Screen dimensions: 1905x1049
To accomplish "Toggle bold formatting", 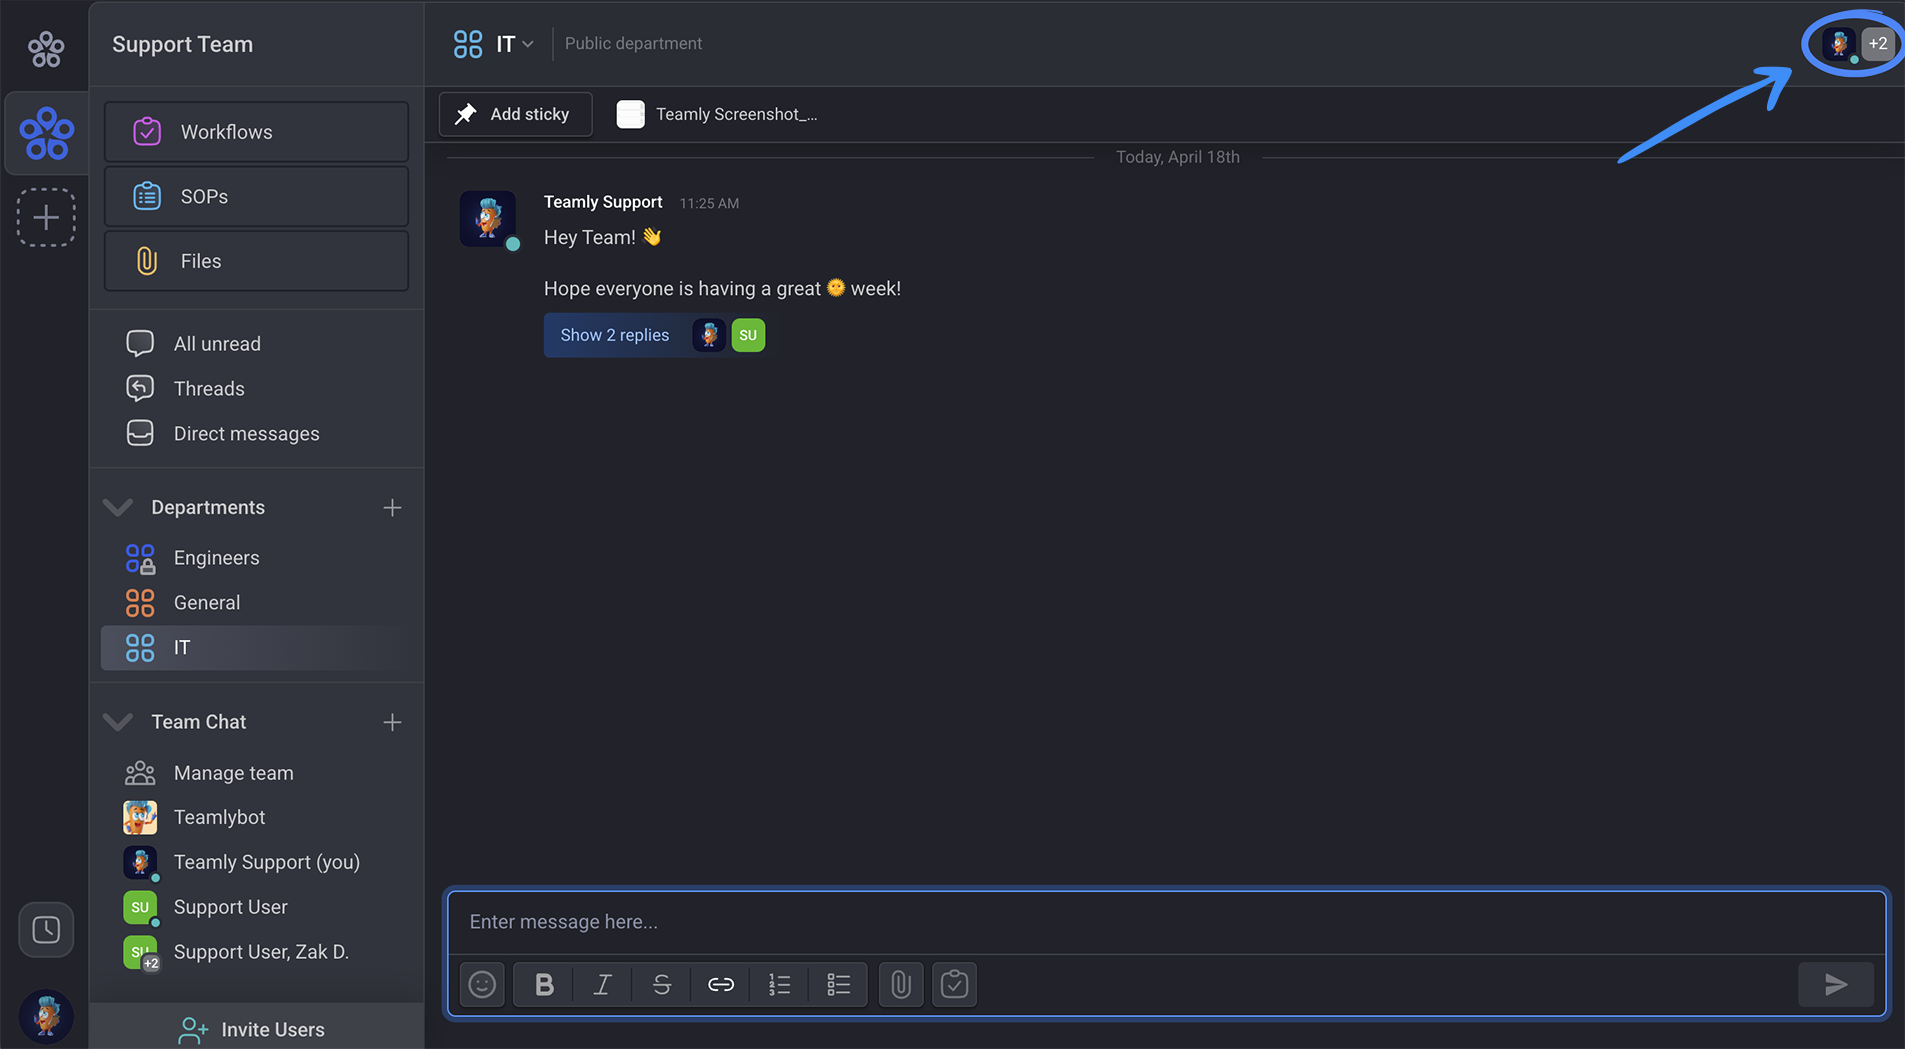I will tap(544, 985).
